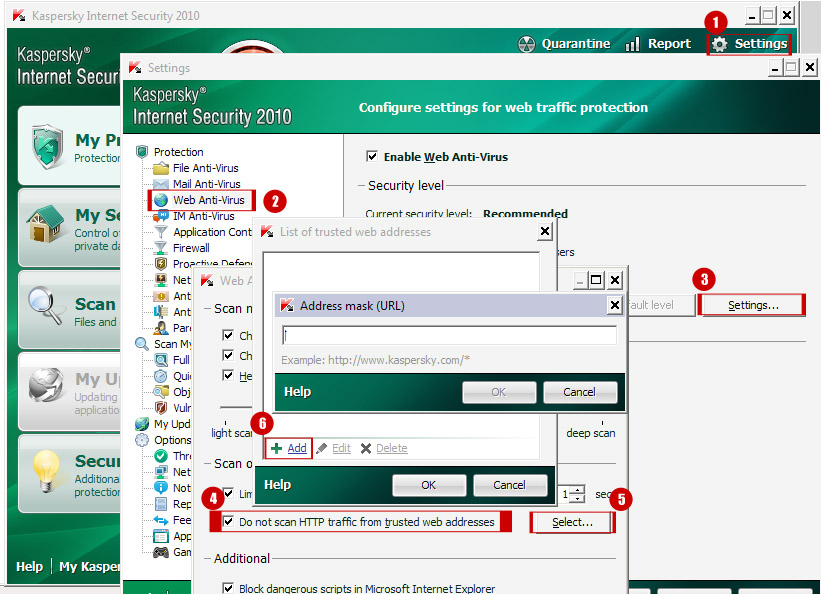Click the Full Scan icon in tree

[x=161, y=360]
